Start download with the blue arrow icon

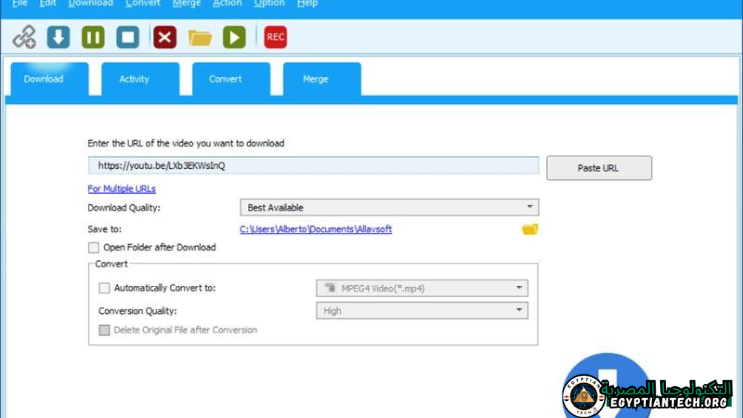58,37
